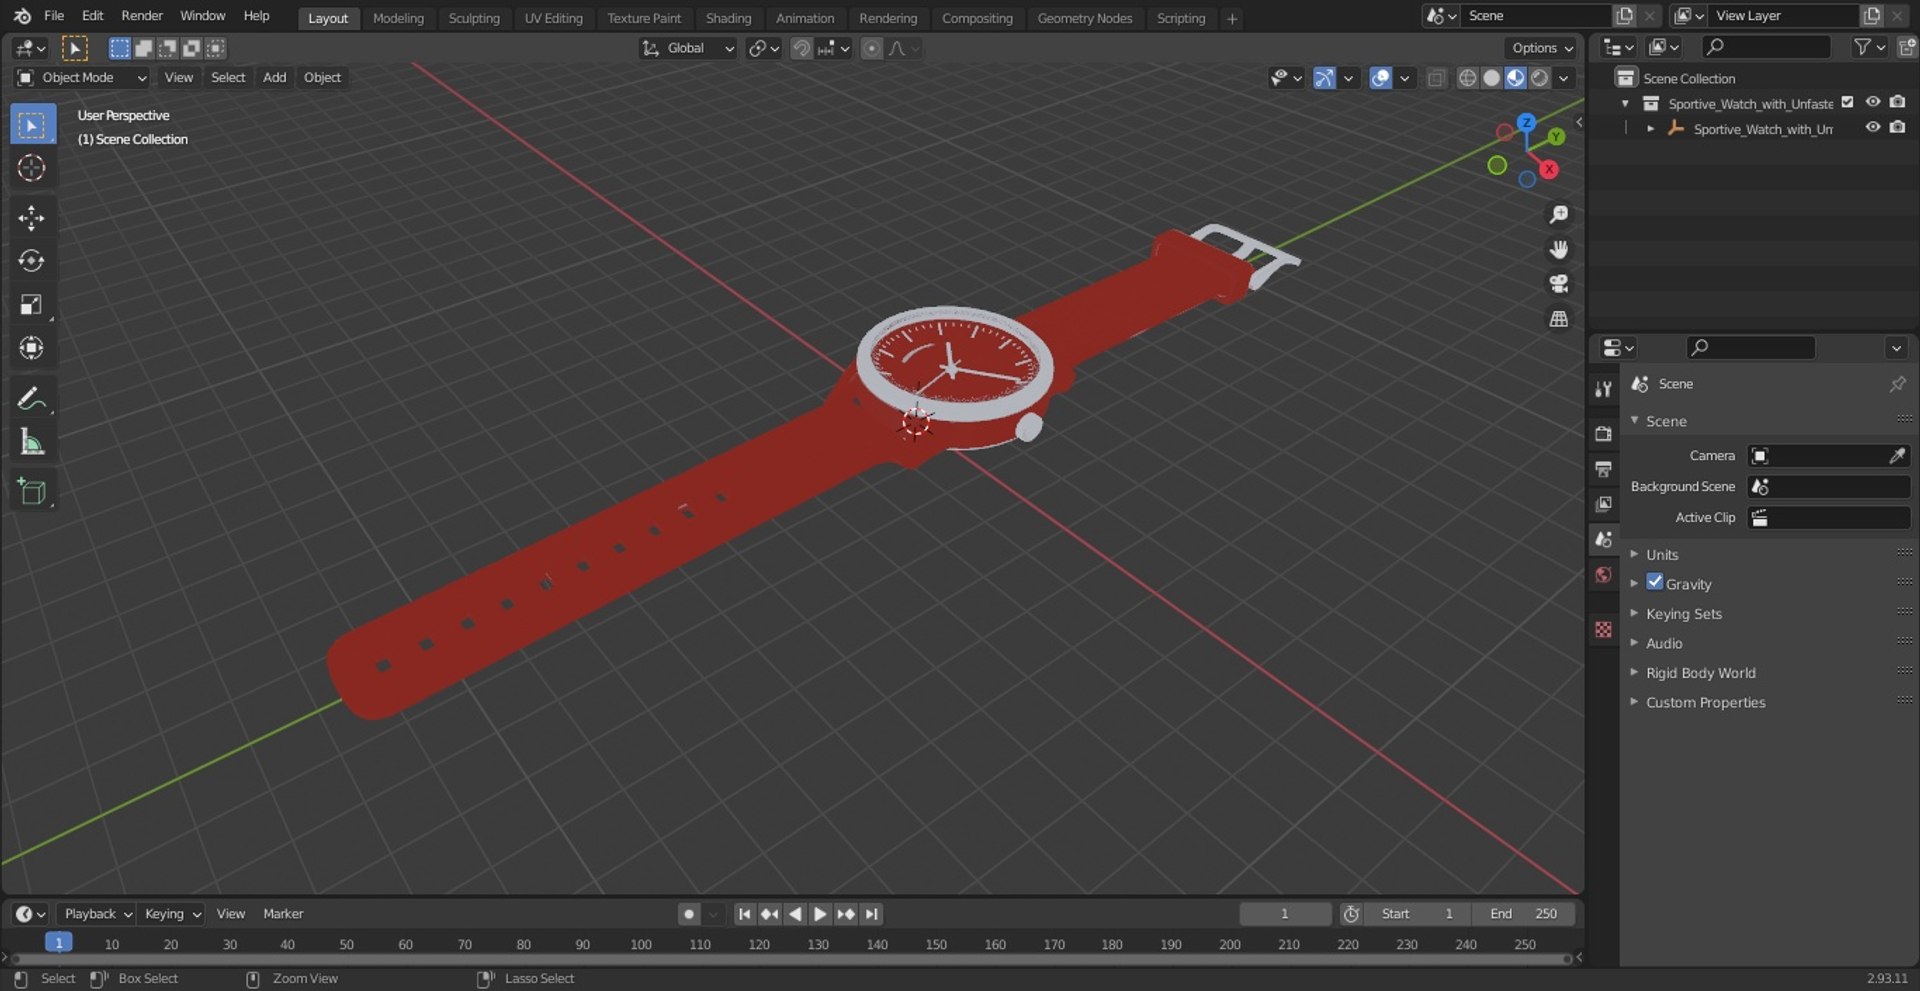Play the animation forward
The height and width of the screenshot is (991, 1920).
coord(820,914)
